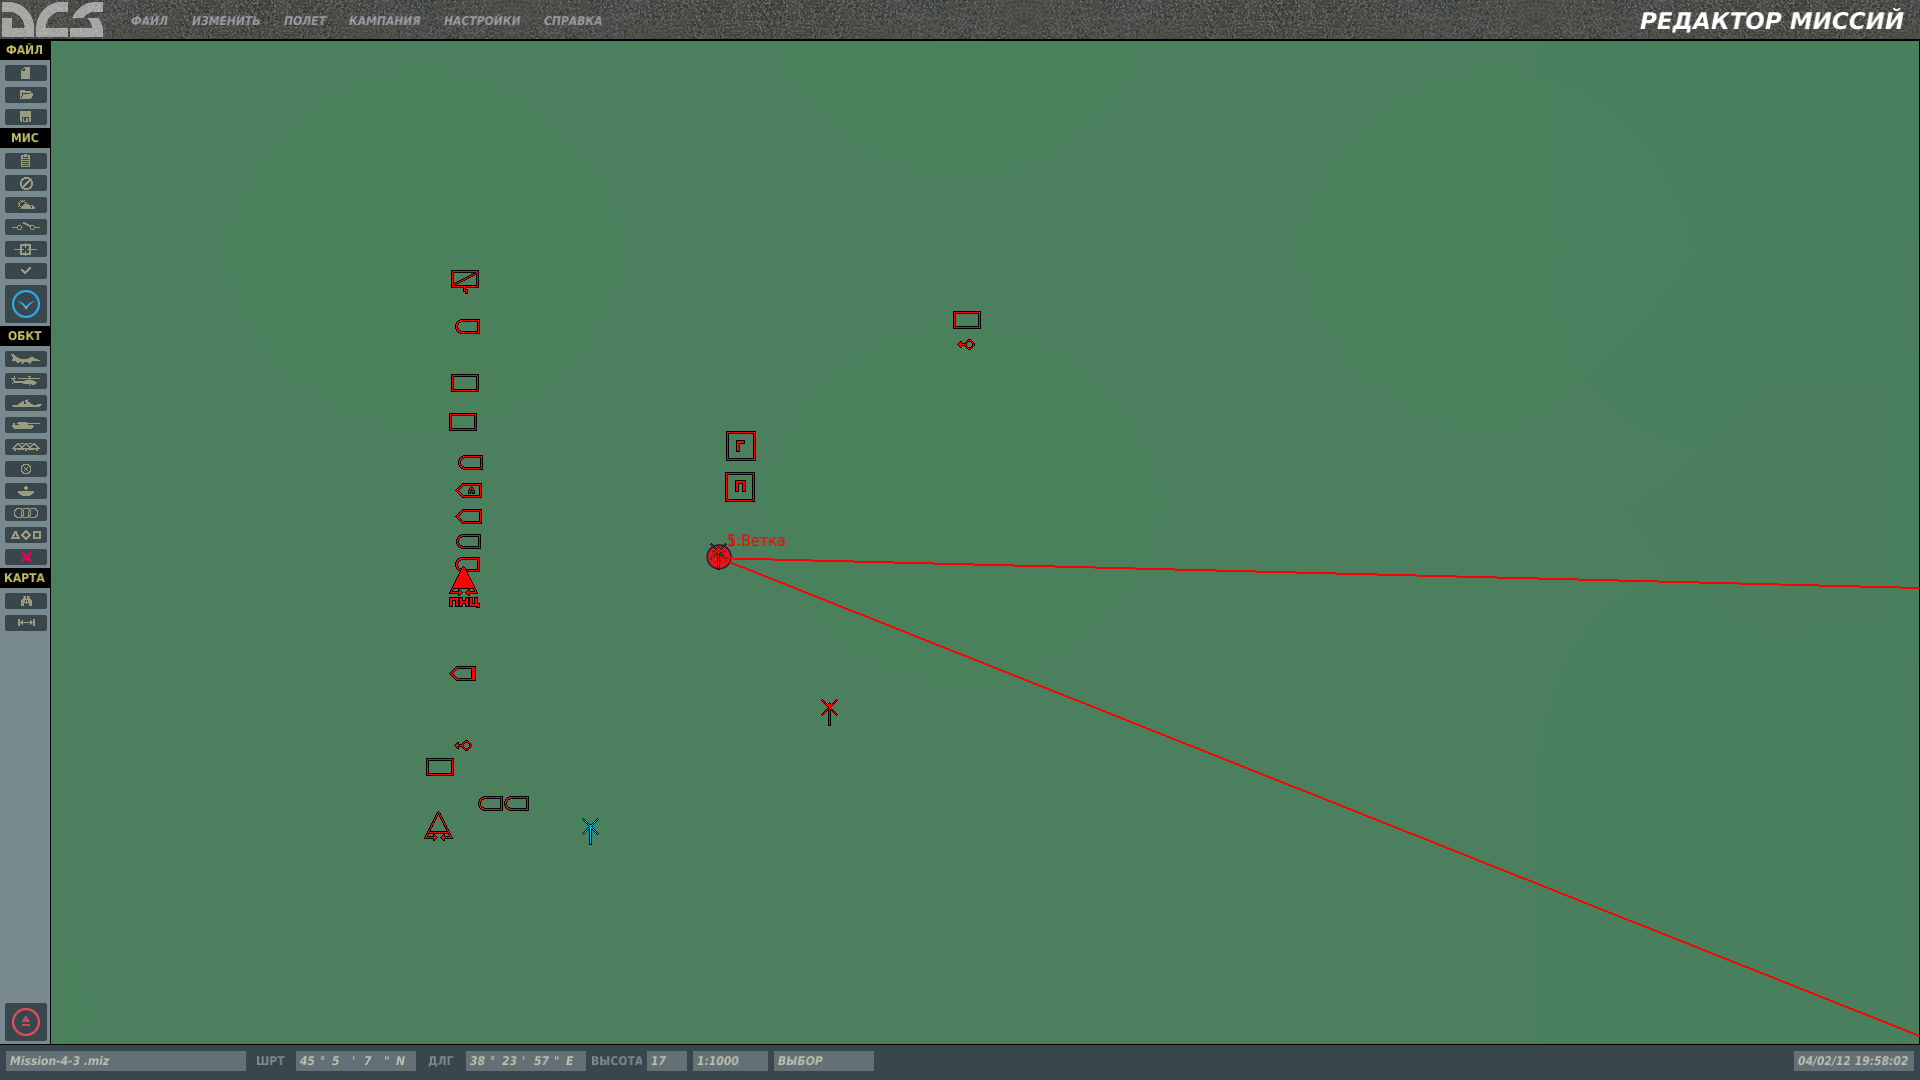Screen dimensions: 1920x1080
Task: Click the Mission-4-3 .miz filename field
Action: [x=125, y=1061]
